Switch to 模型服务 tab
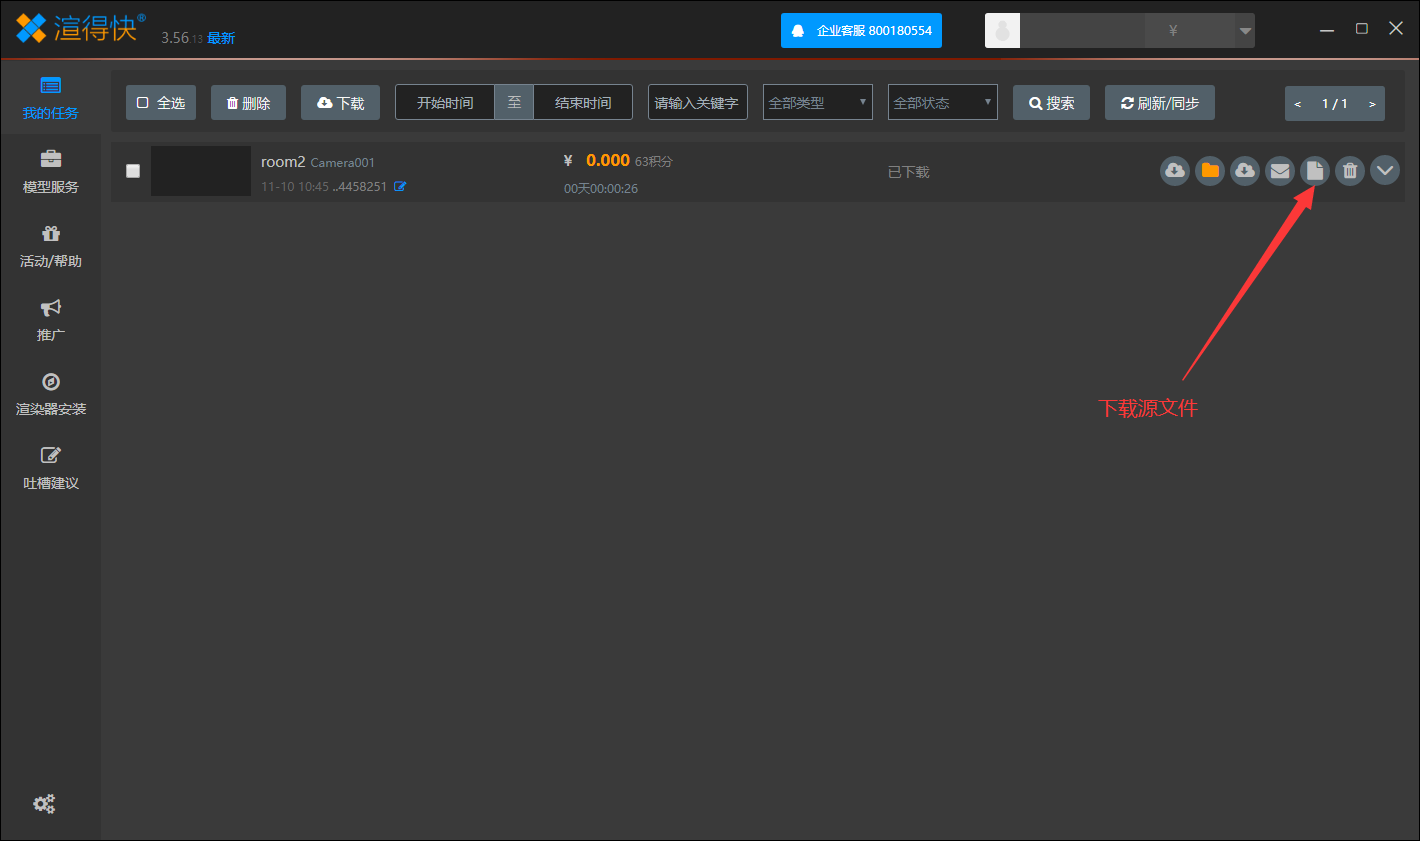The image size is (1420, 841). pyautogui.click(x=51, y=172)
